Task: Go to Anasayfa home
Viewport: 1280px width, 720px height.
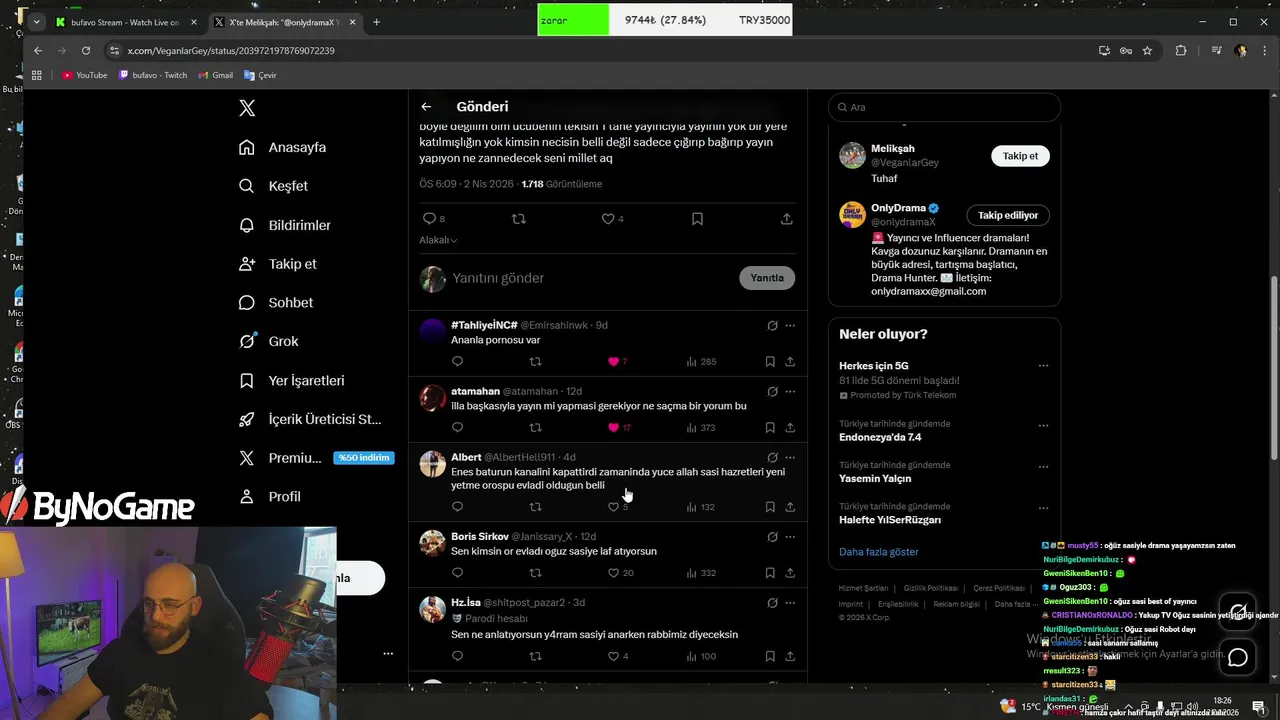Action: coord(283,147)
